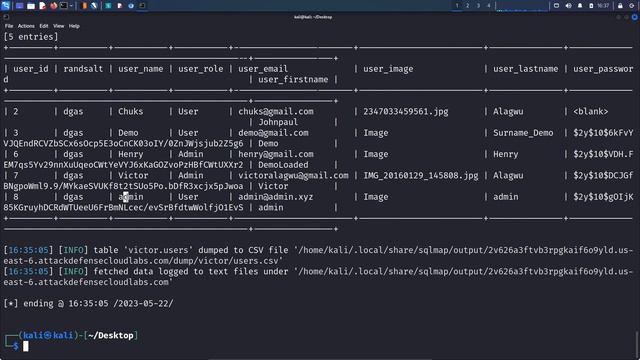This screenshot has width=640, height=360.
Task: Click the 'user_id' column header
Action: [31, 69]
